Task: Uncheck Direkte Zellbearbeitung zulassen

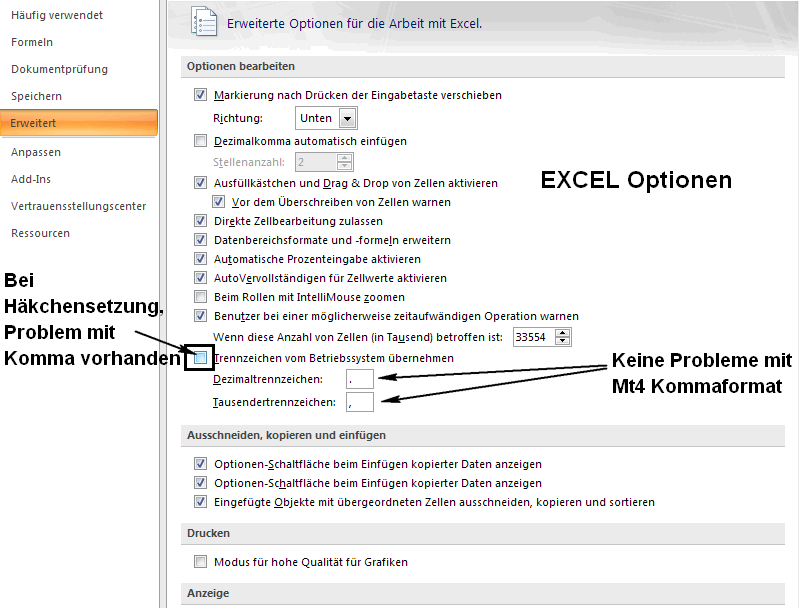Action: pyautogui.click(x=200, y=221)
